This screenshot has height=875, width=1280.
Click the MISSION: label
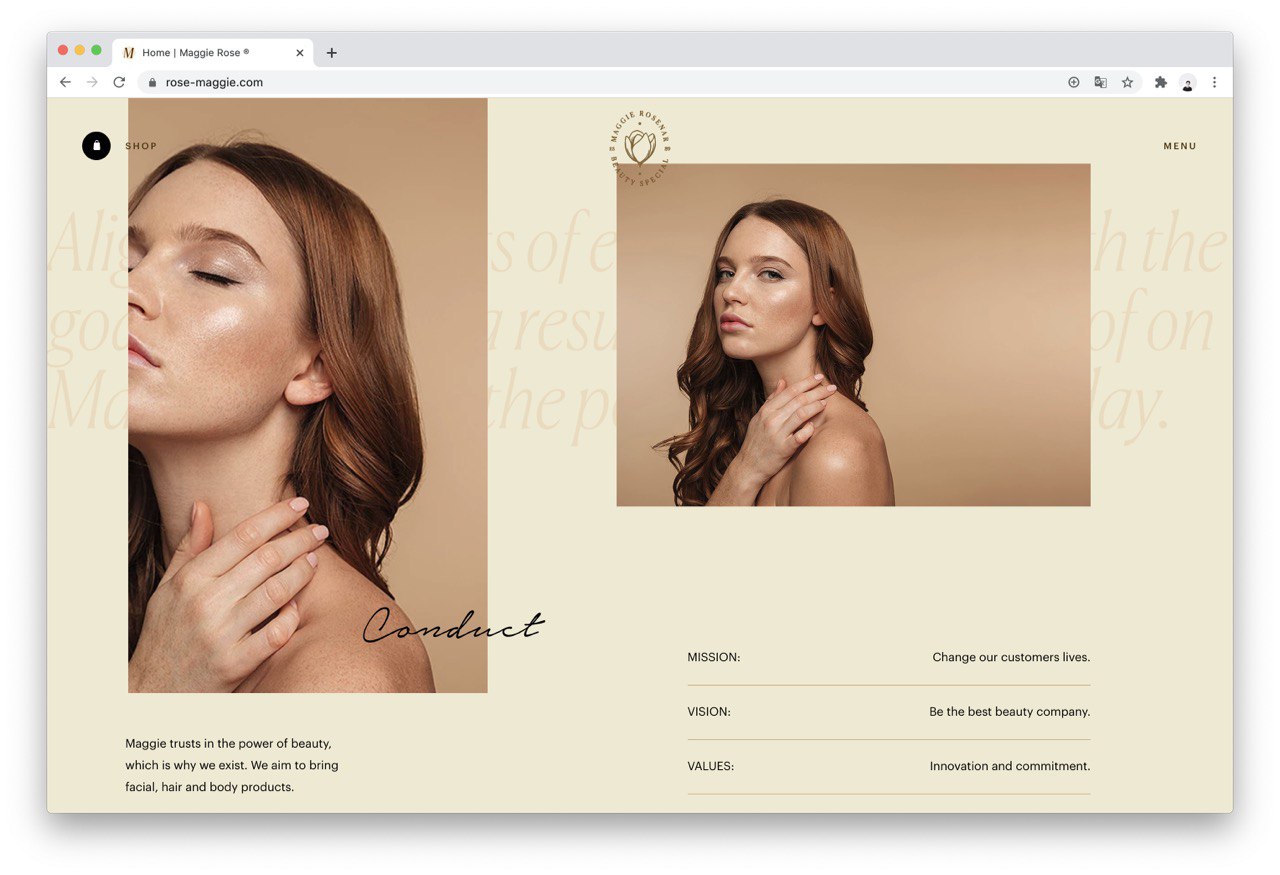click(x=714, y=657)
